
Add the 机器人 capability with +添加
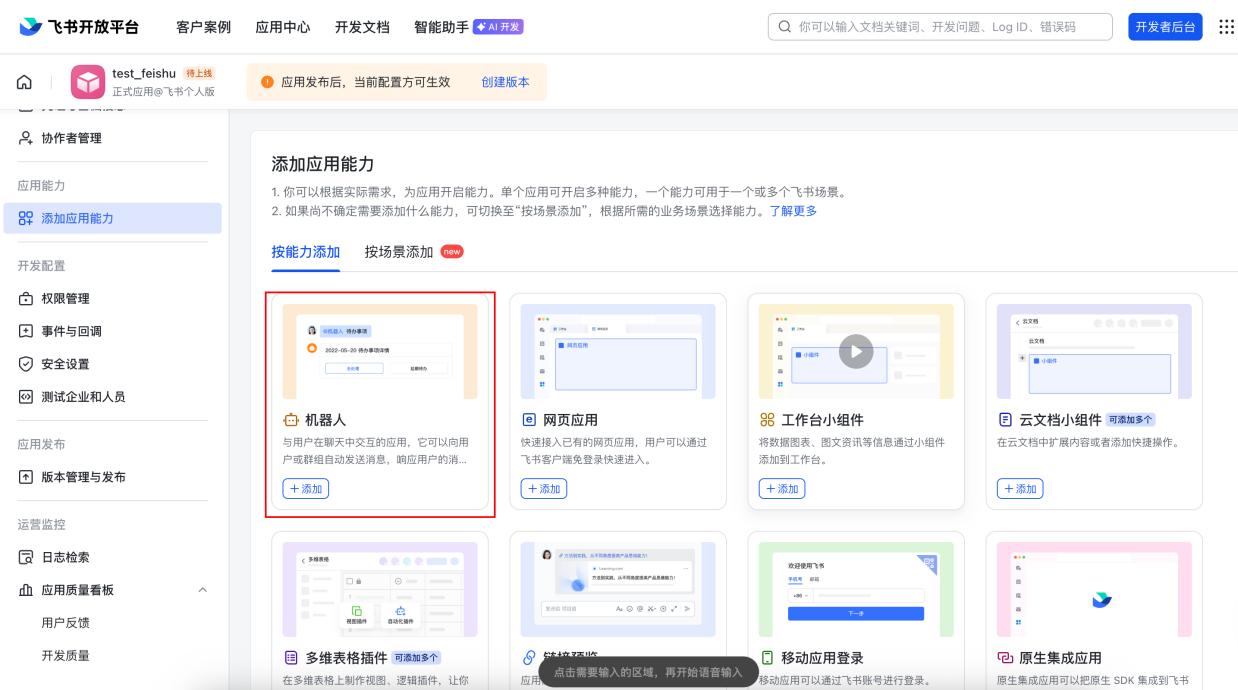(x=306, y=488)
